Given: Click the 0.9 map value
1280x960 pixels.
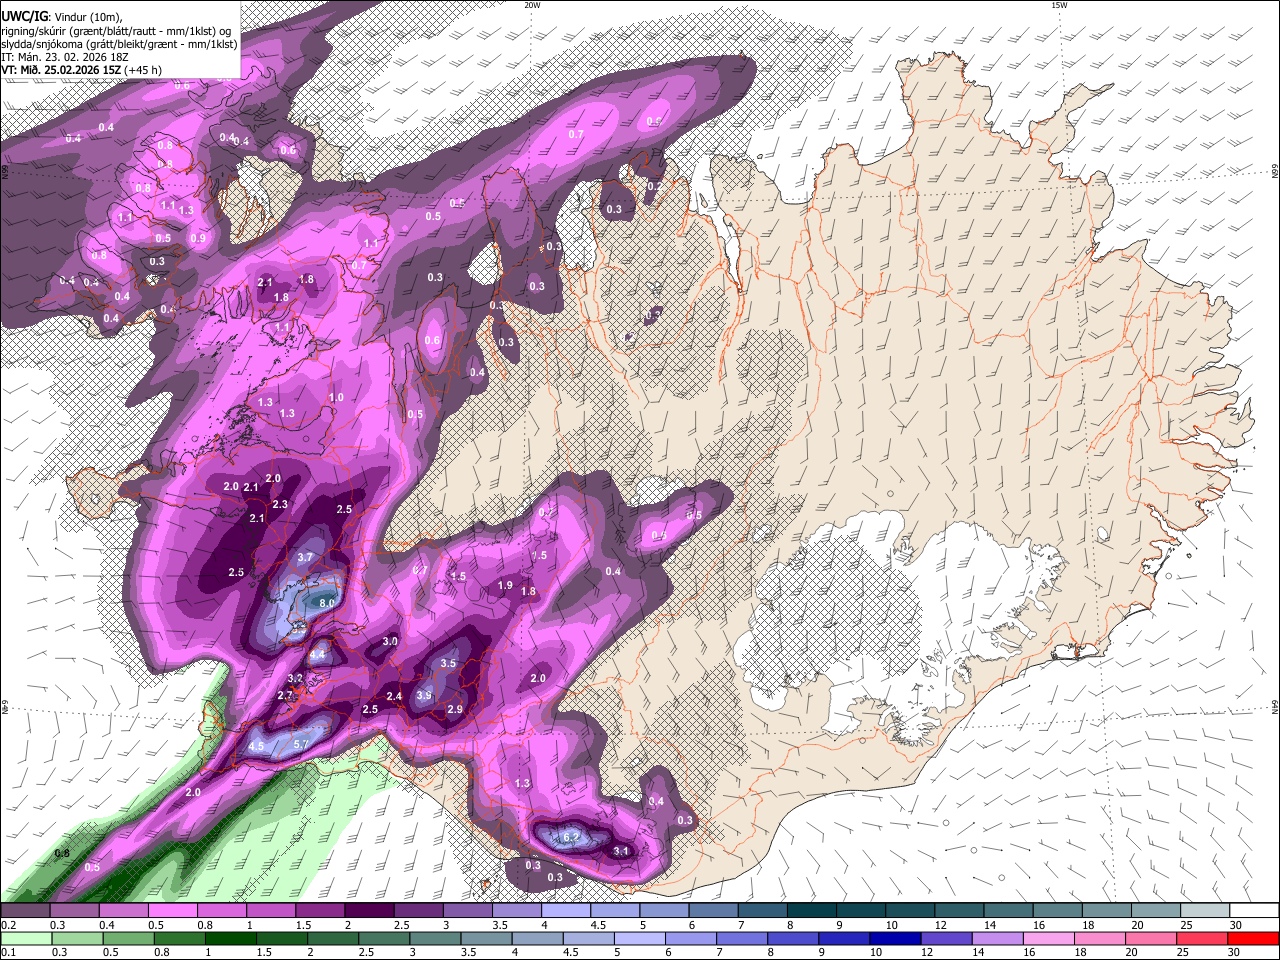Looking at the screenshot, I should pyautogui.click(x=198, y=238).
